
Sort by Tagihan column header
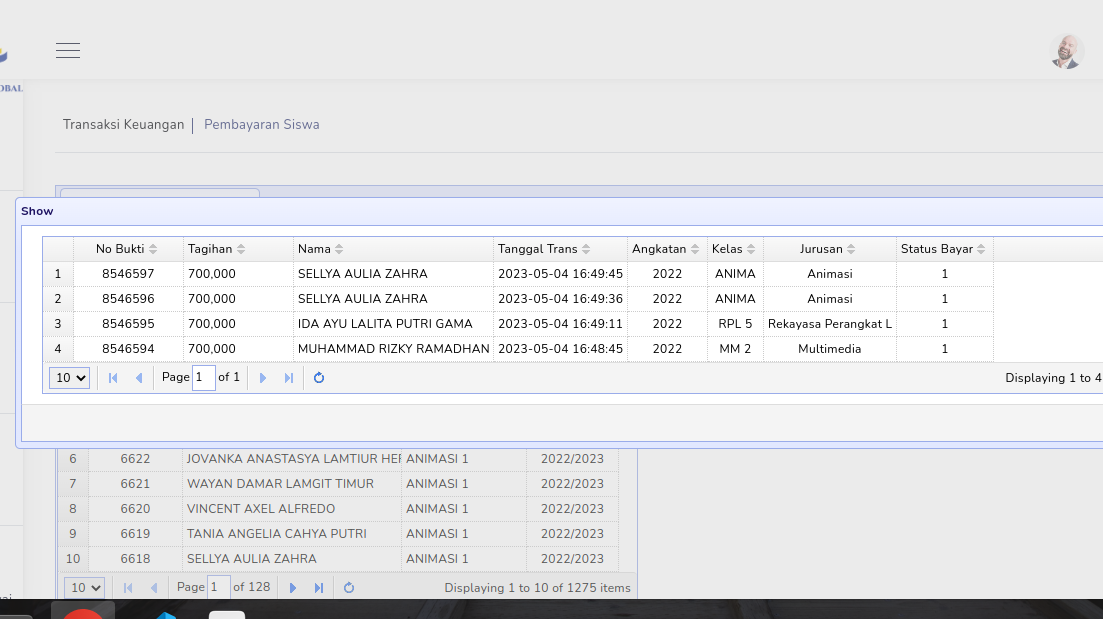click(x=217, y=249)
